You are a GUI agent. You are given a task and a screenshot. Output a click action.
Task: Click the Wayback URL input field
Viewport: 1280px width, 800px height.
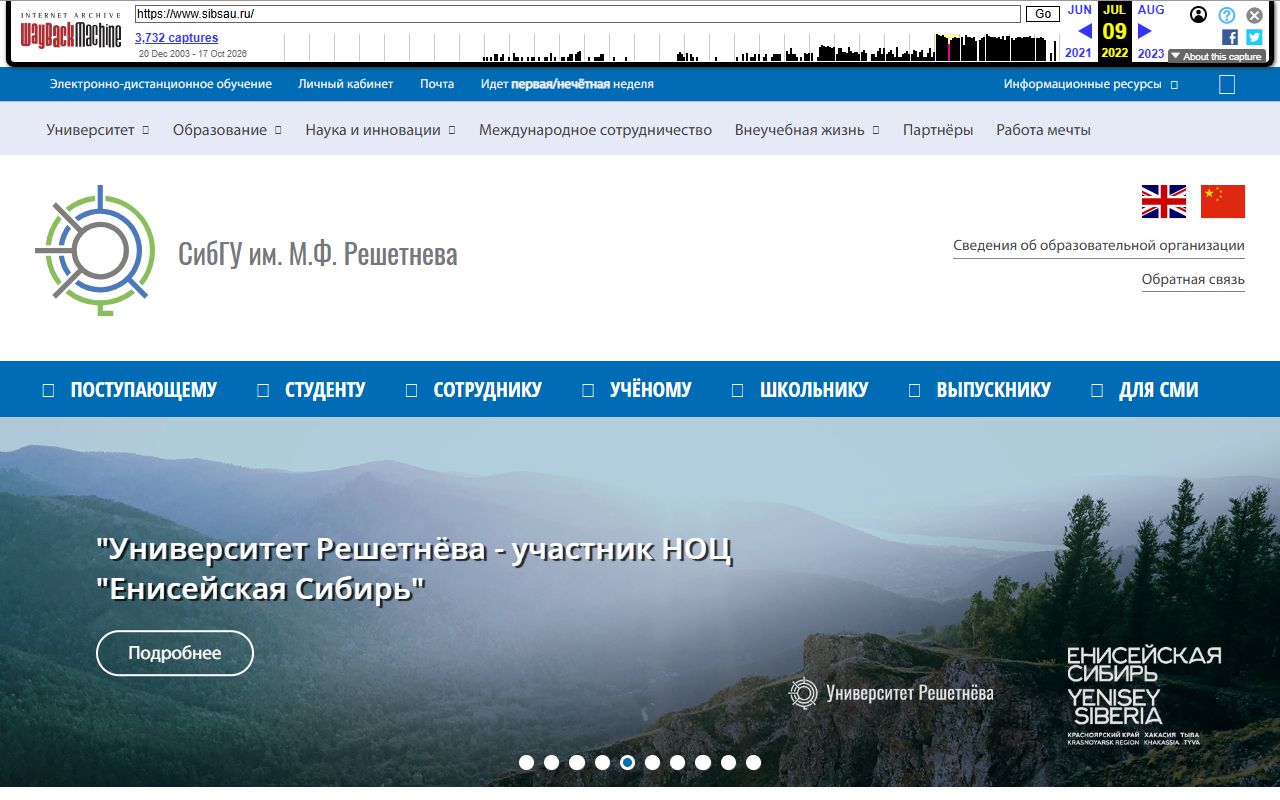click(x=578, y=14)
